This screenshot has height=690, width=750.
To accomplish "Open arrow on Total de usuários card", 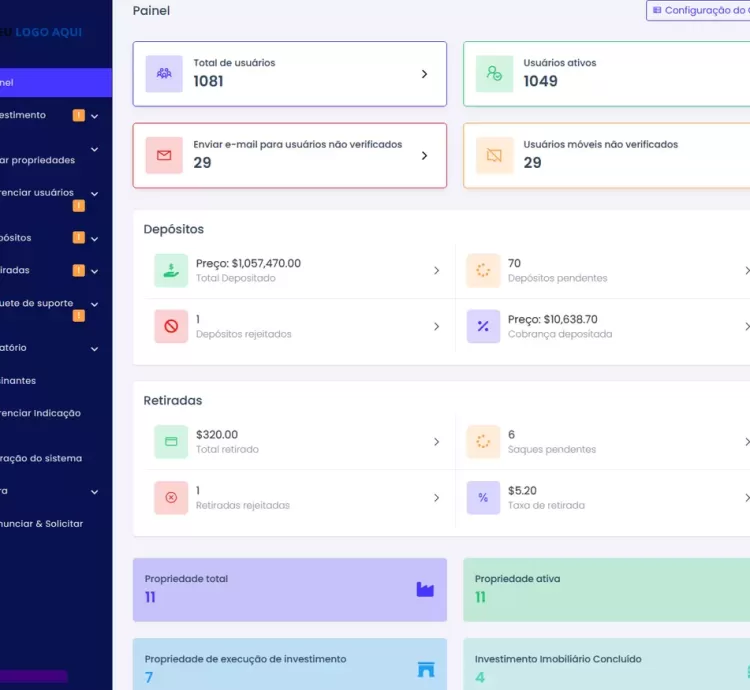I will [424, 74].
